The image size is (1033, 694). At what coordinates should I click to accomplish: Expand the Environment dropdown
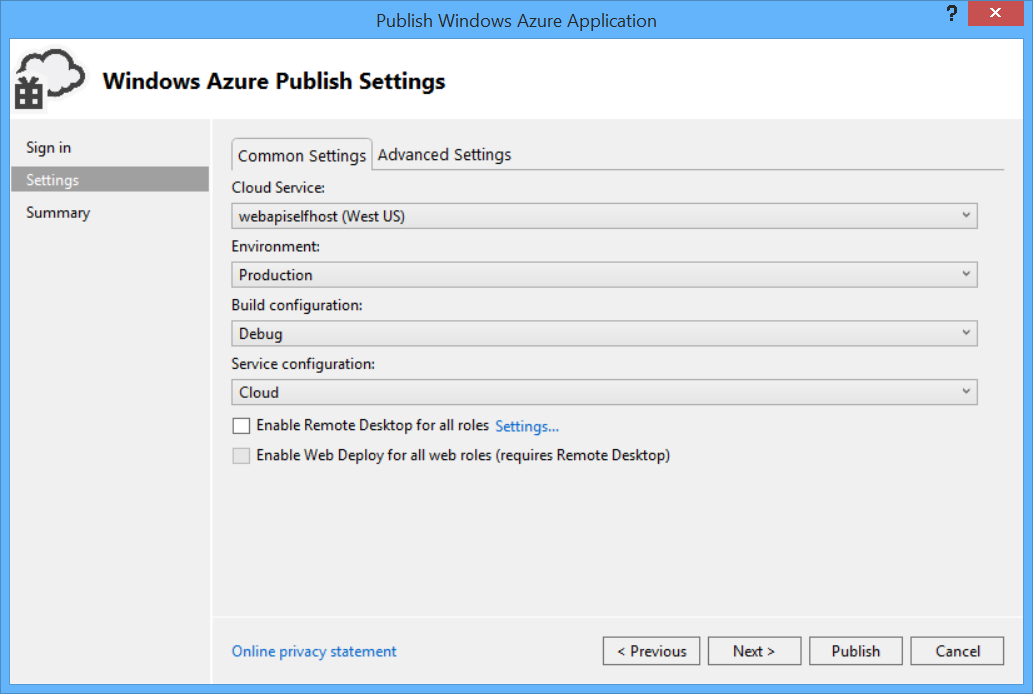click(x=966, y=274)
